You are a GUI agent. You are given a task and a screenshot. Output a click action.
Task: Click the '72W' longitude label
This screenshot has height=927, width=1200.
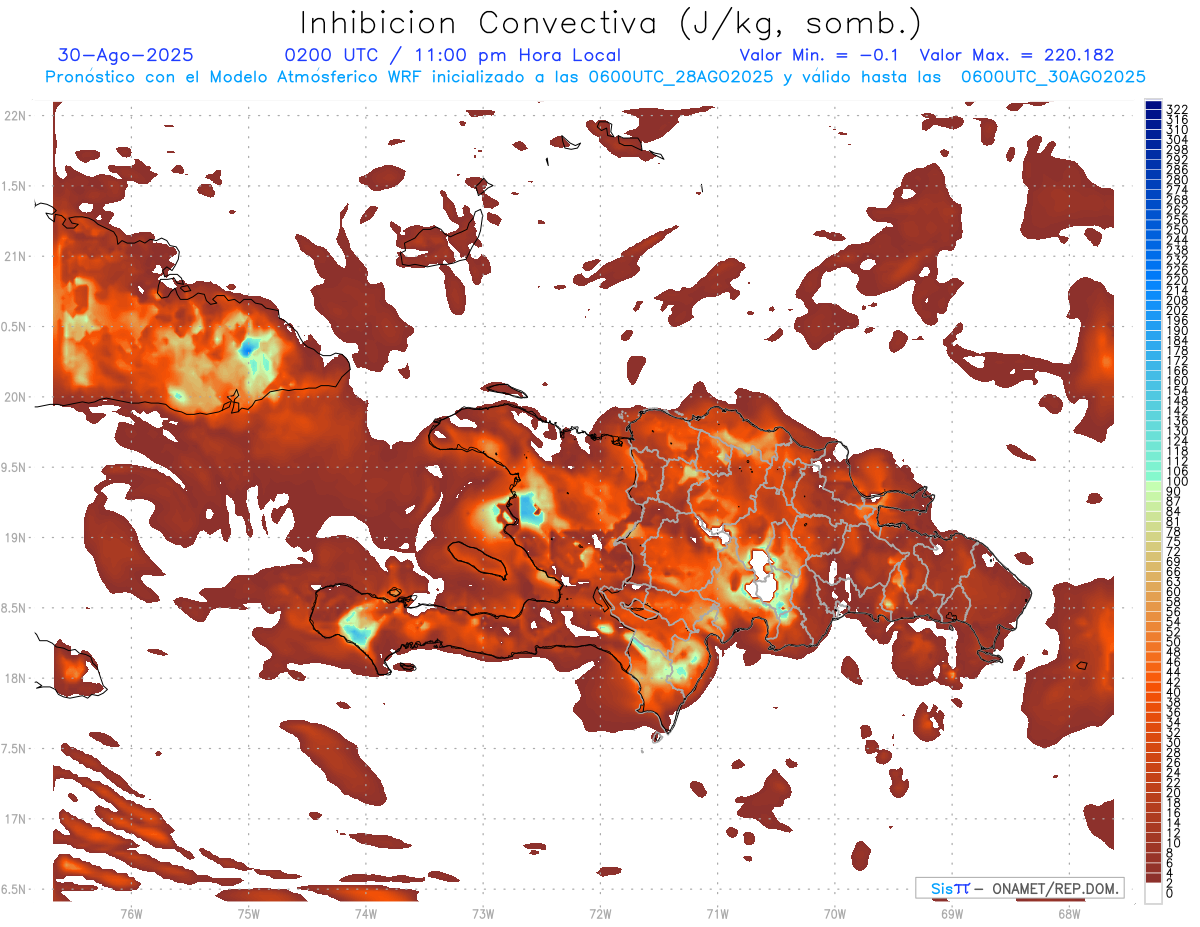coord(600,913)
